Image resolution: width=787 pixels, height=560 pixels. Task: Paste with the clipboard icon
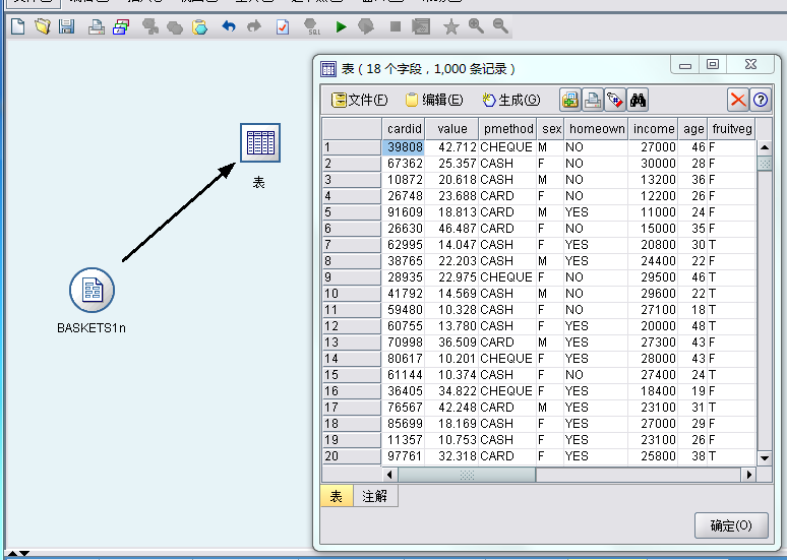[x=199, y=27]
